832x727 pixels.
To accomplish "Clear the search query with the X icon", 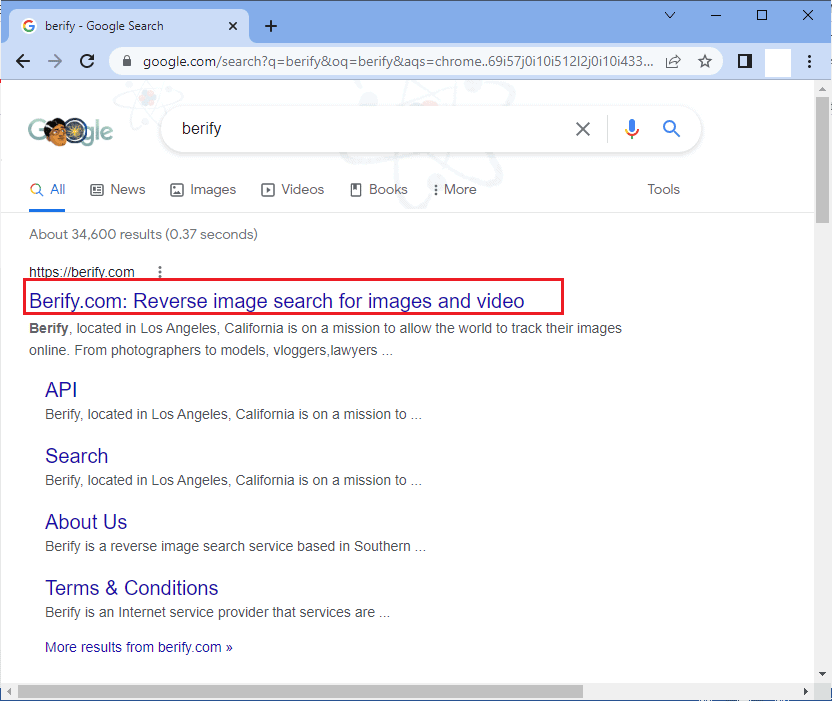I will click(x=583, y=128).
